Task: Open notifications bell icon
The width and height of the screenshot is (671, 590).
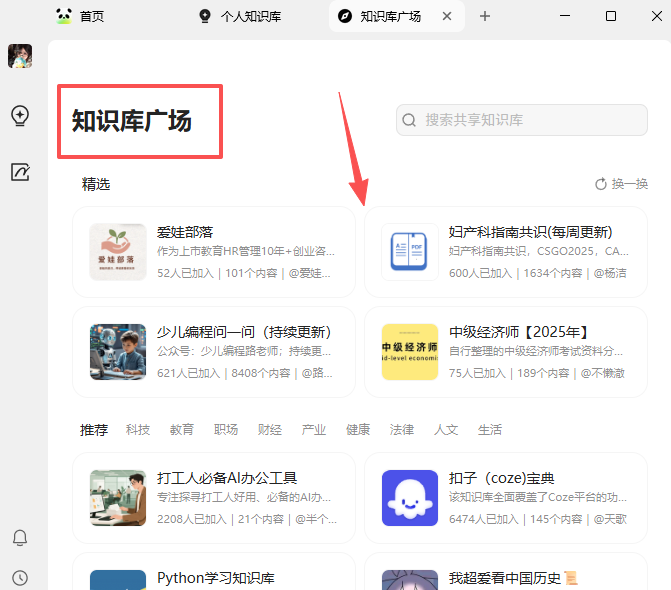Action: click(20, 538)
